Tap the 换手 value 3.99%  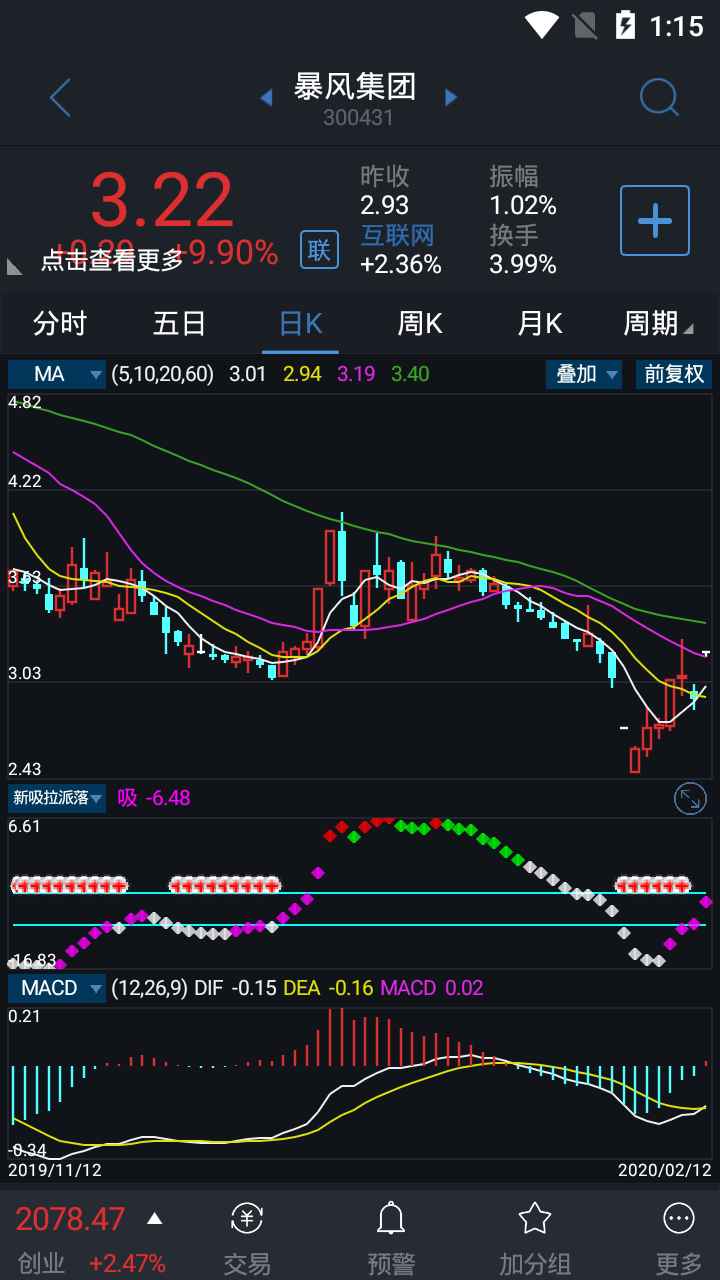point(523,264)
